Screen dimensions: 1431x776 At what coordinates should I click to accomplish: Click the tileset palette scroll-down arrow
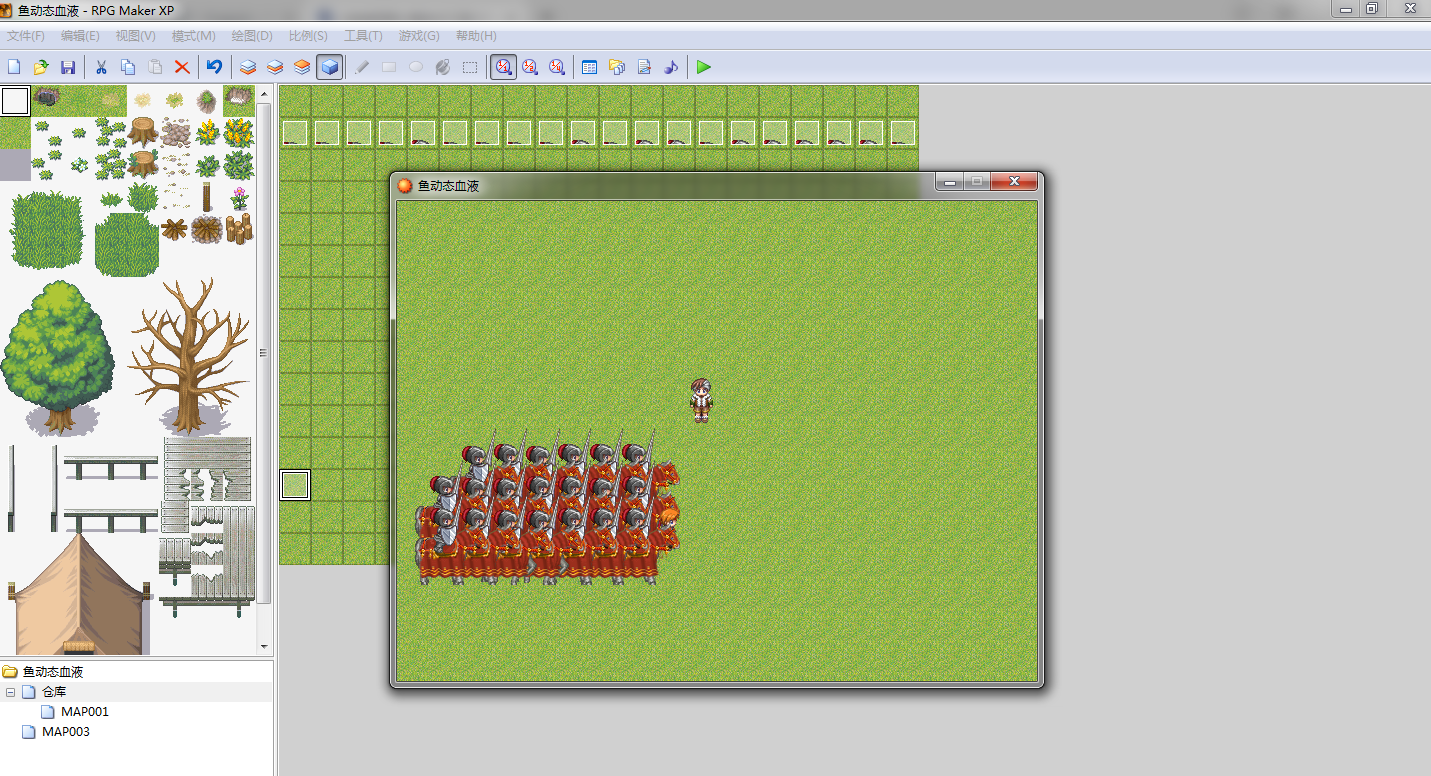[264, 648]
